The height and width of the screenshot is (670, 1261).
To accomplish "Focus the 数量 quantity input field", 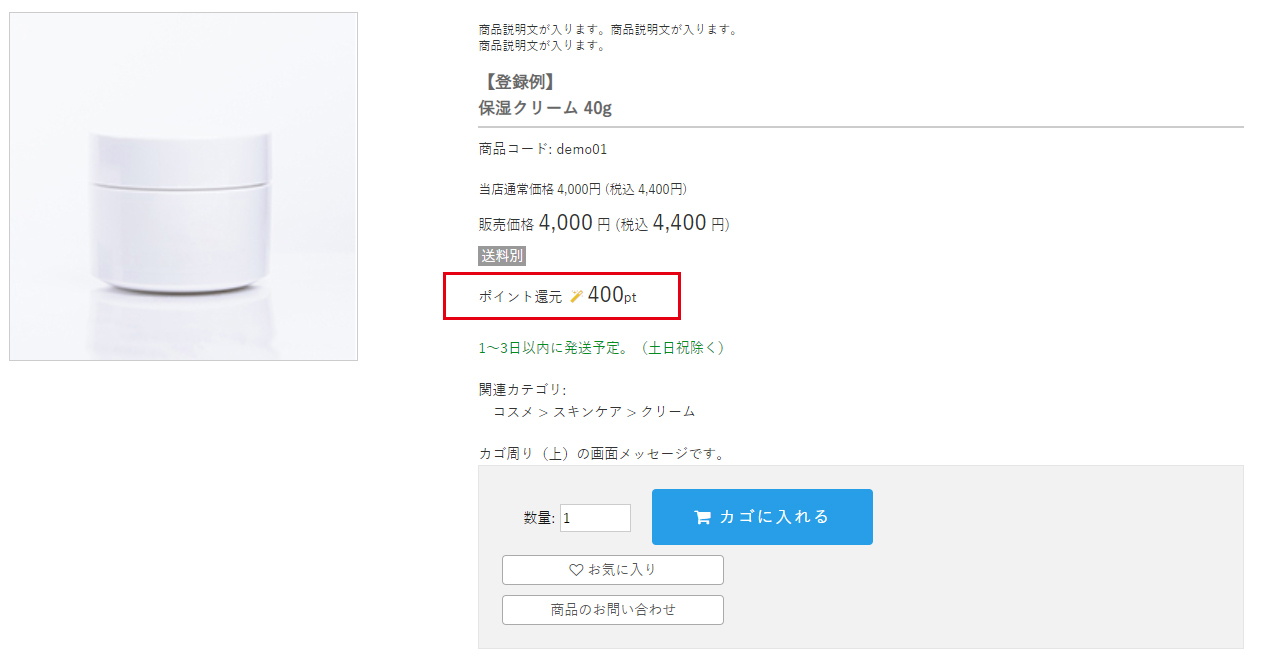I will [595, 518].
